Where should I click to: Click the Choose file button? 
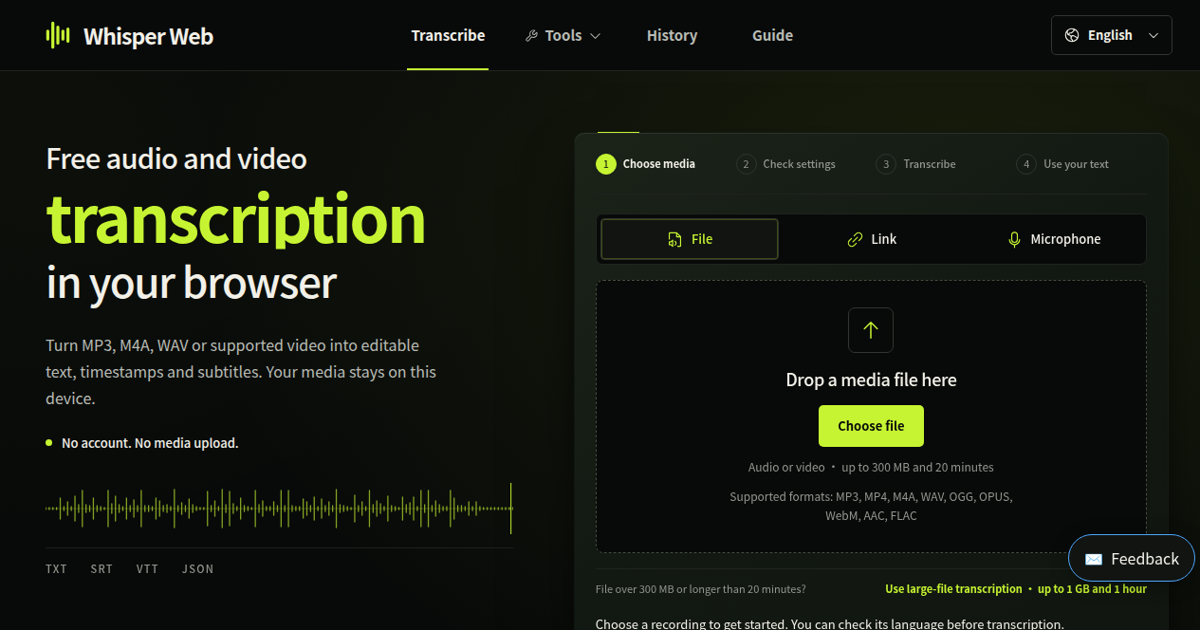[x=871, y=426]
